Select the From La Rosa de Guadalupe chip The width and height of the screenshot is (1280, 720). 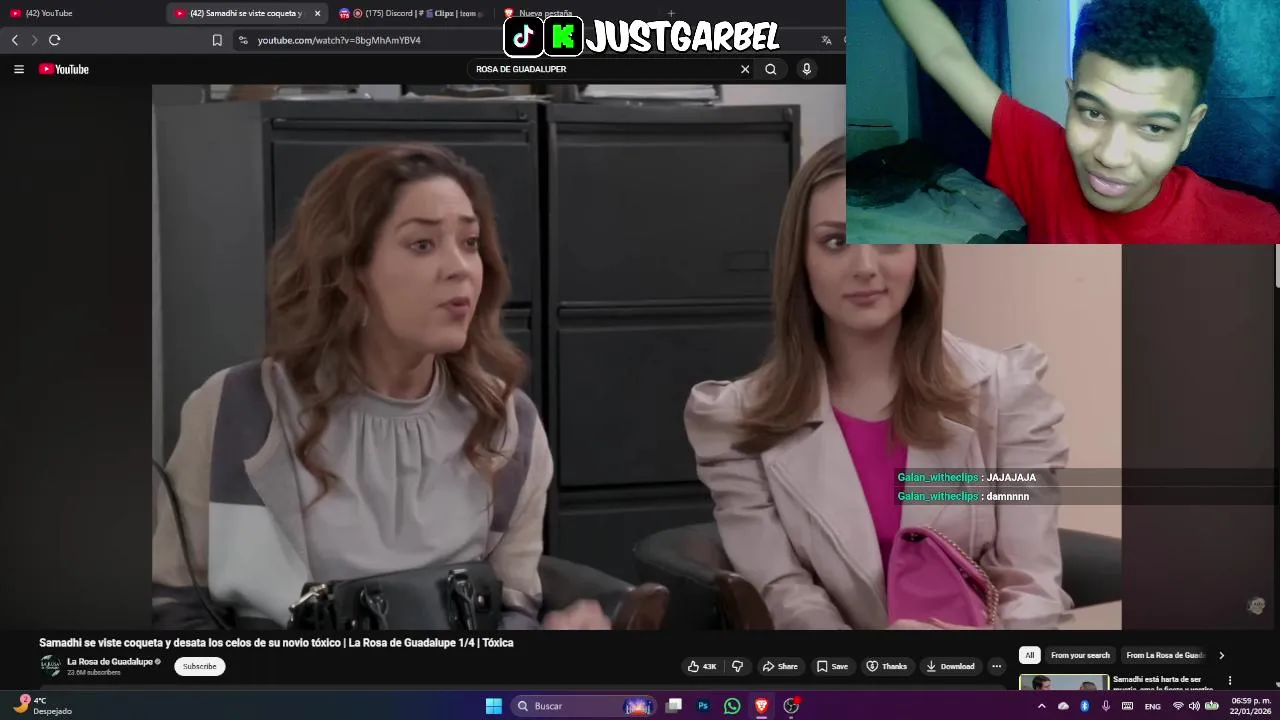1165,655
